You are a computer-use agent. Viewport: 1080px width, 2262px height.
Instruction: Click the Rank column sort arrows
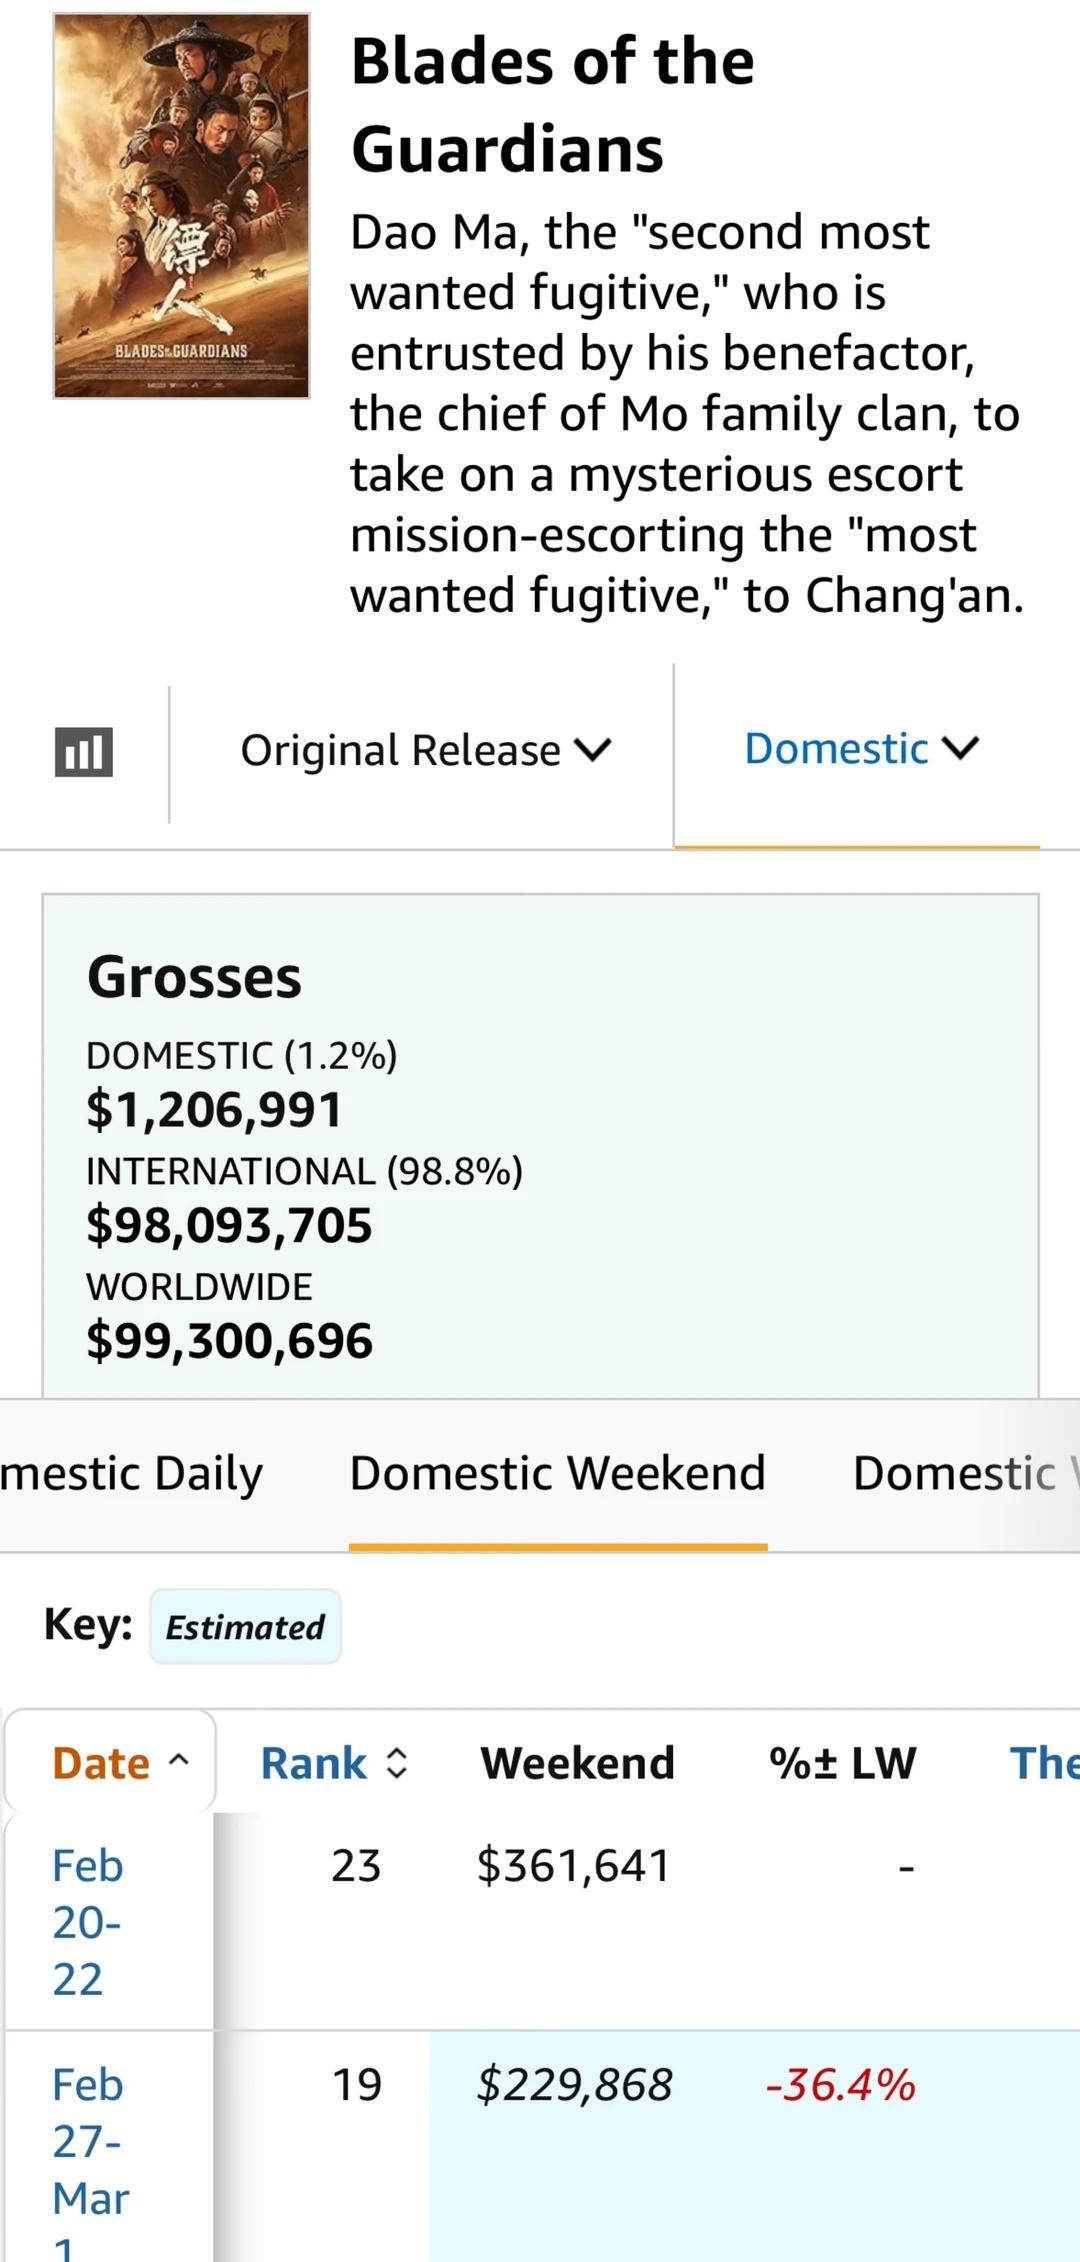coord(397,1763)
